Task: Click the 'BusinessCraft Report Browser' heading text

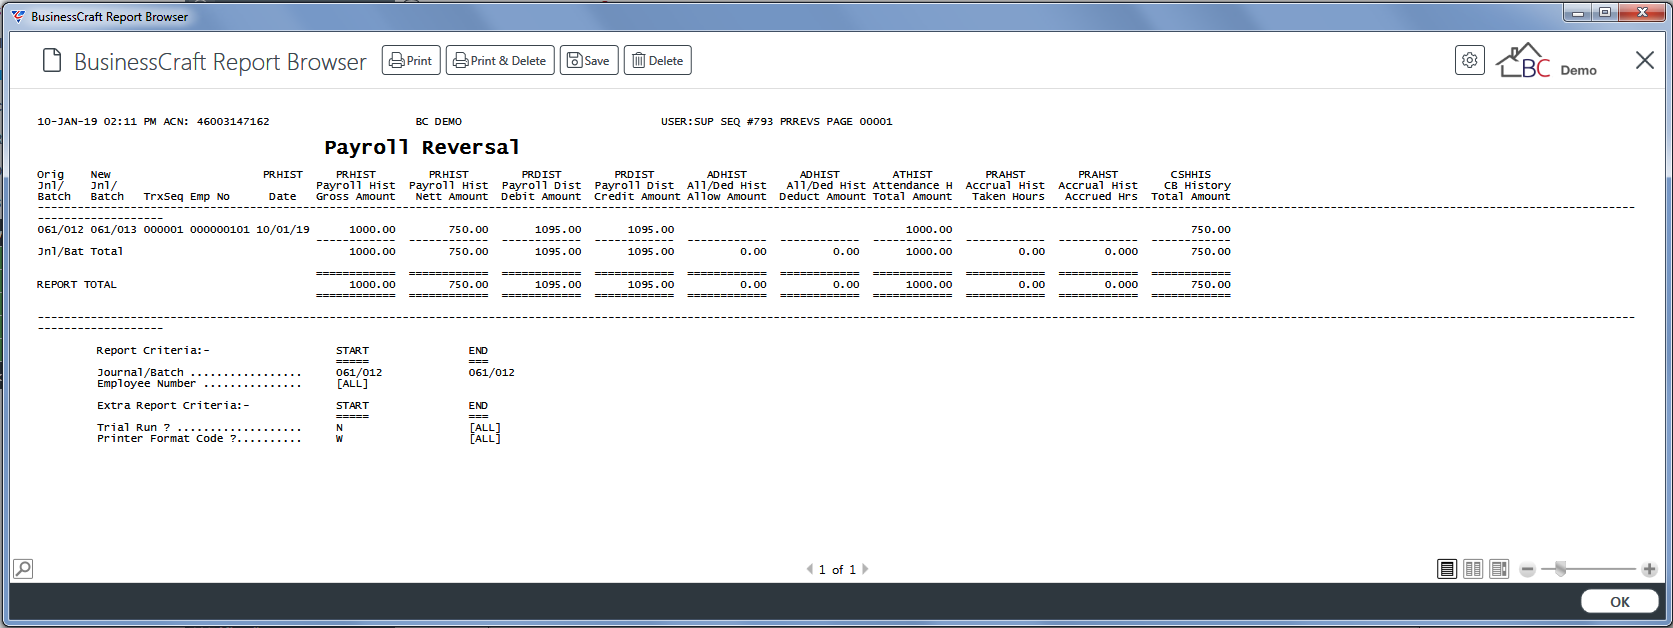Action: tap(220, 62)
